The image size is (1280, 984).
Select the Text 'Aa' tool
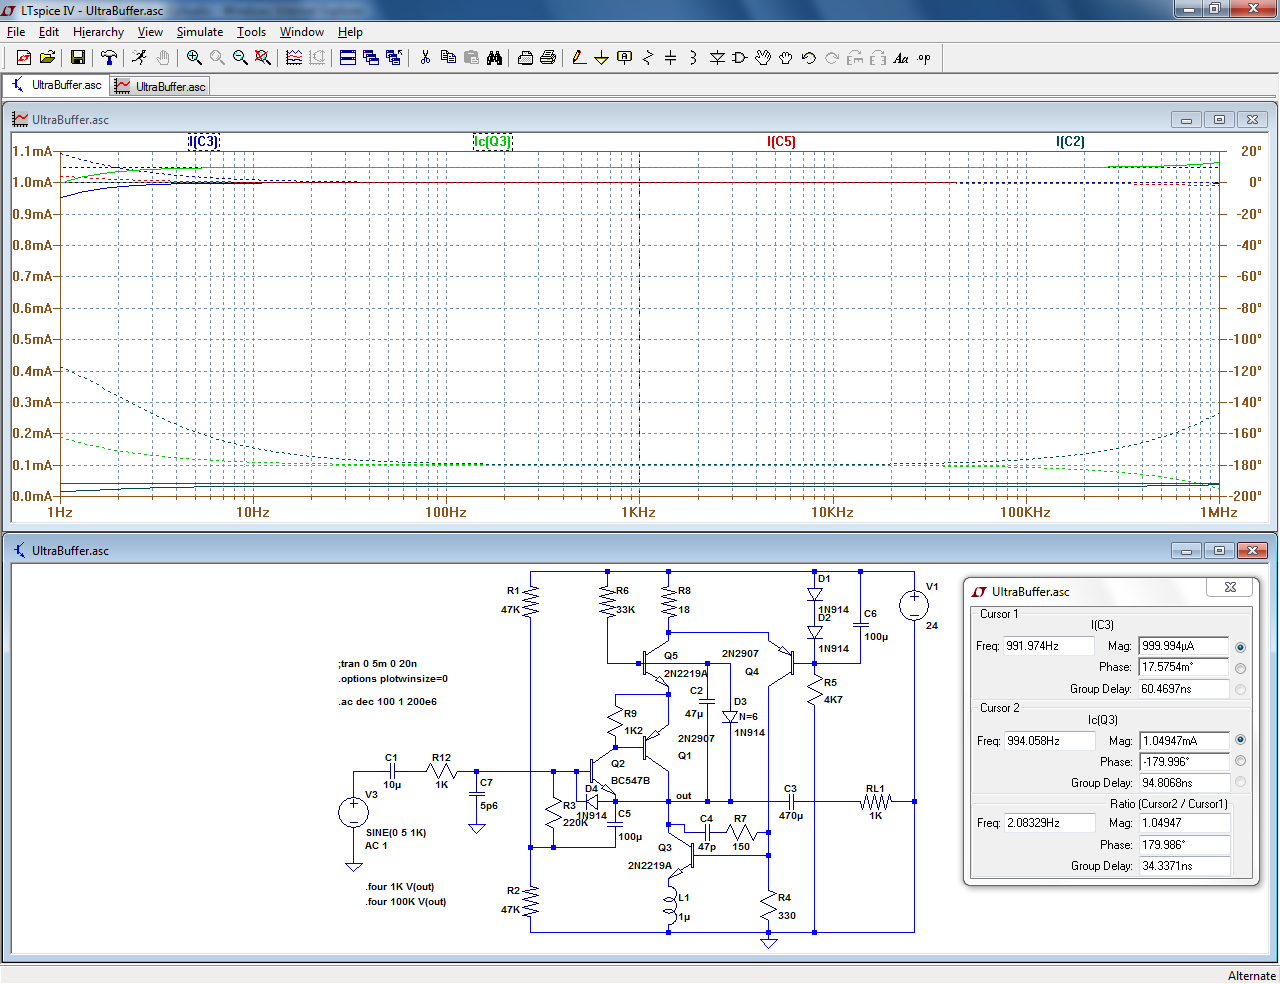901,58
